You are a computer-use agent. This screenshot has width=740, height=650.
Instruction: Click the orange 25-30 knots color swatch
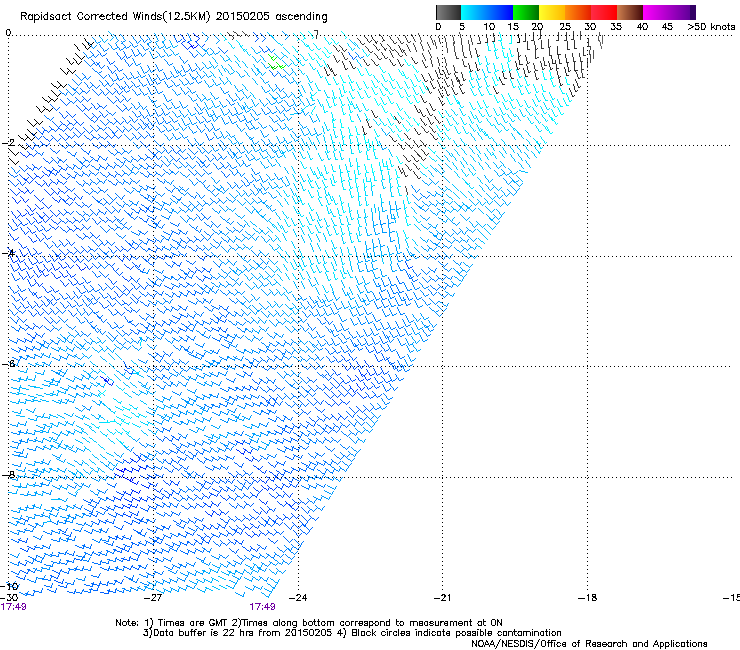578,12
